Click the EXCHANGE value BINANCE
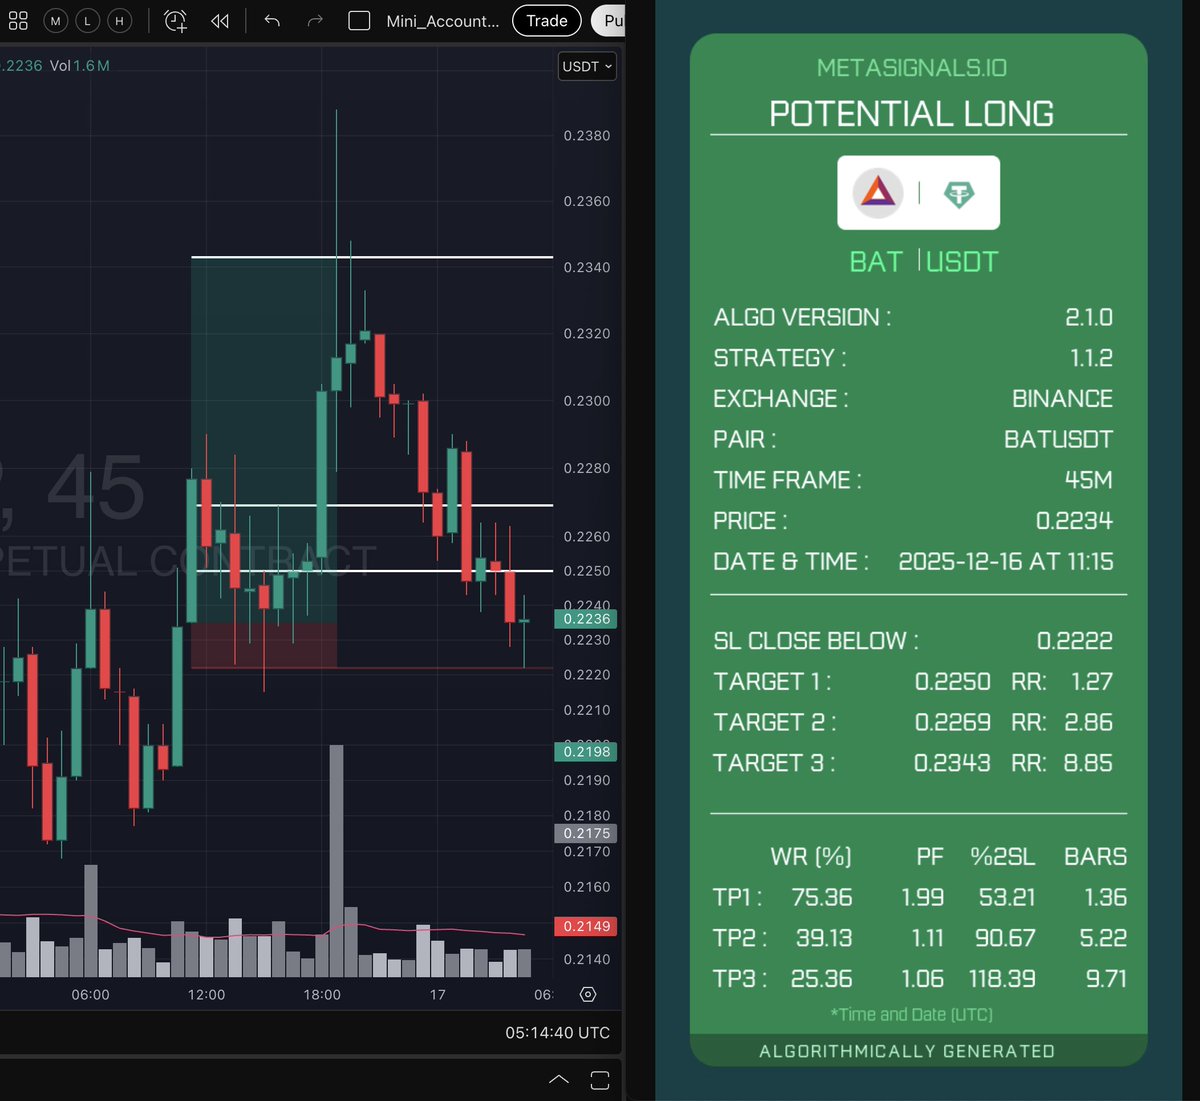 (x=1062, y=399)
